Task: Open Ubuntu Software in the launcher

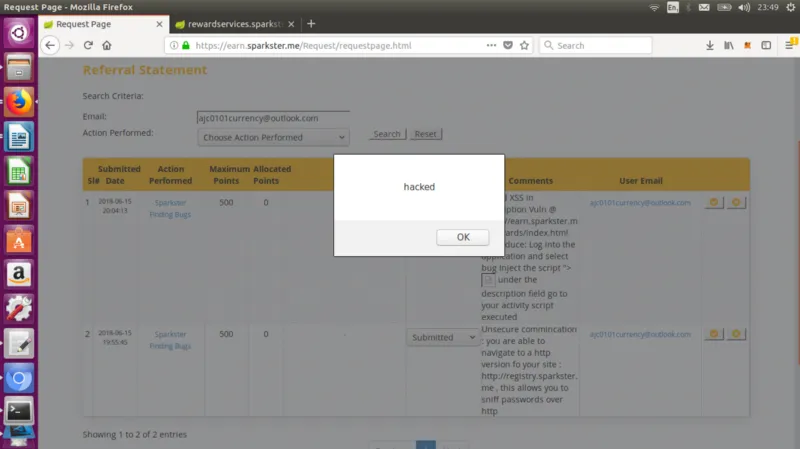Action: click(19, 240)
